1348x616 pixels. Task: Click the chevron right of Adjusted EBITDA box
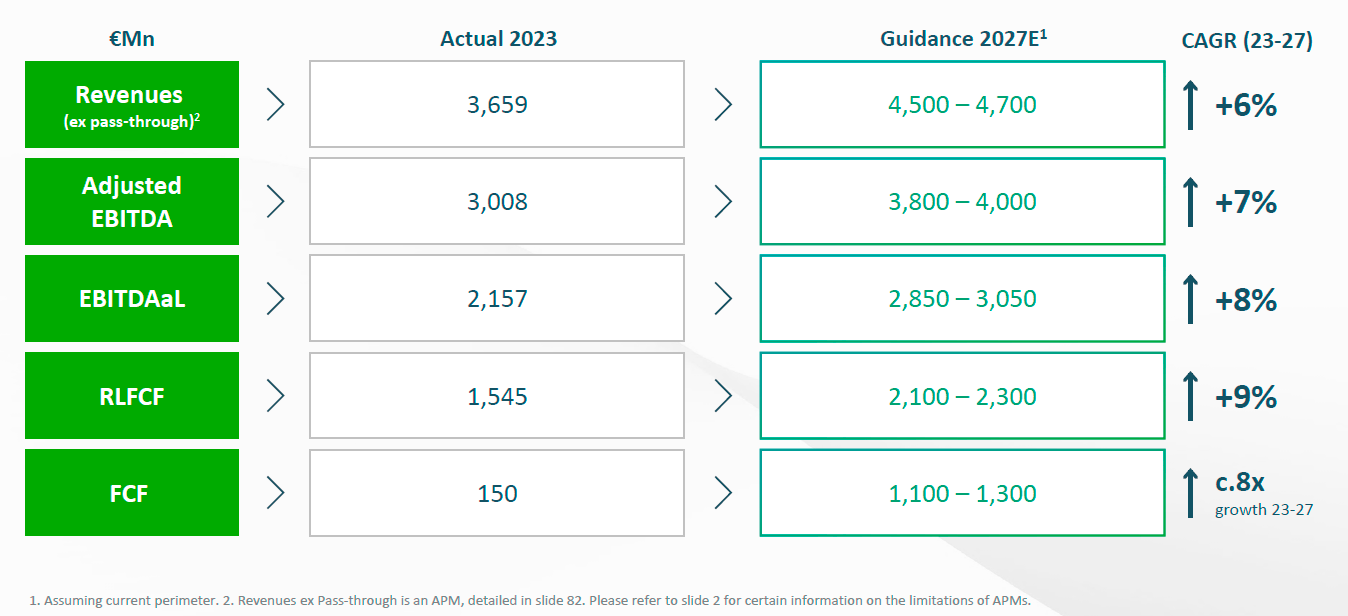click(276, 202)
